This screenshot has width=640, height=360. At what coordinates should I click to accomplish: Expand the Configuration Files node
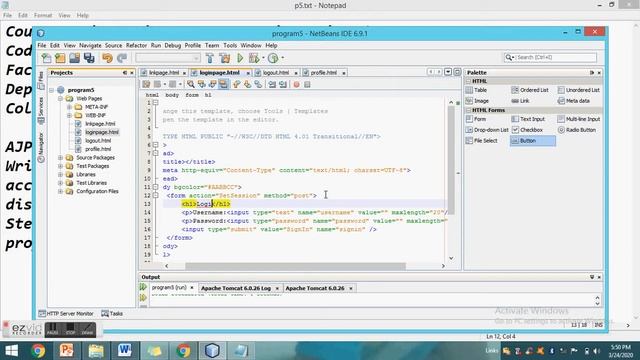(60, 191)
